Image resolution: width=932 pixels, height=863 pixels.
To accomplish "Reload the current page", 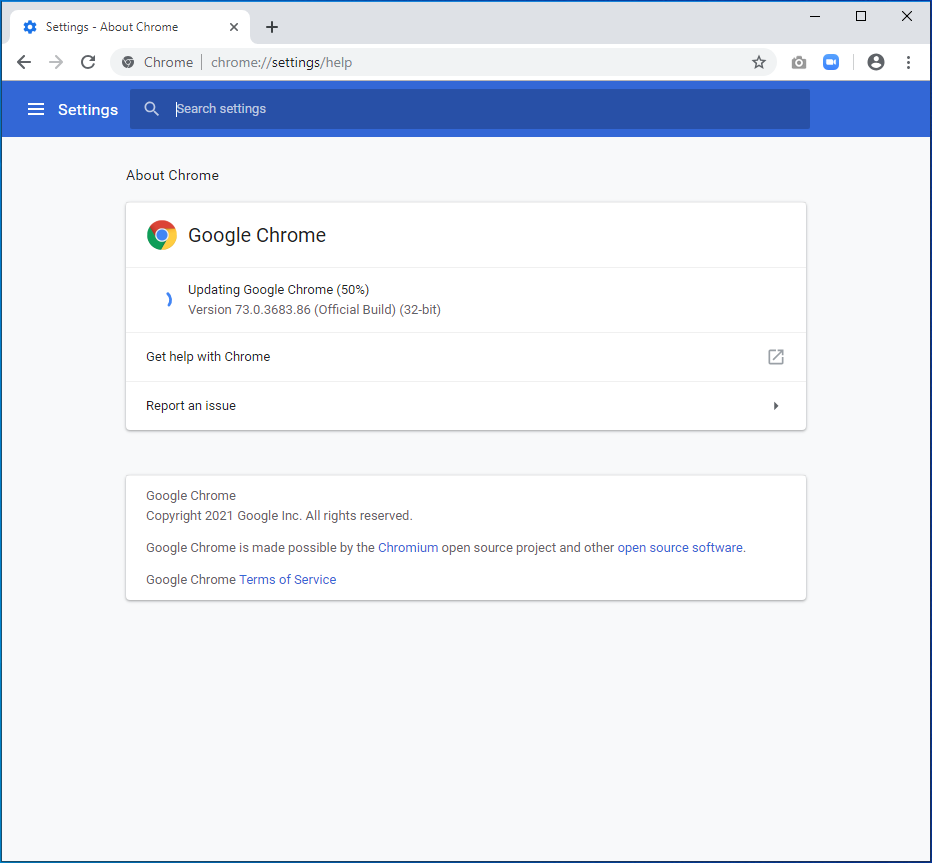I will point(88,62).
